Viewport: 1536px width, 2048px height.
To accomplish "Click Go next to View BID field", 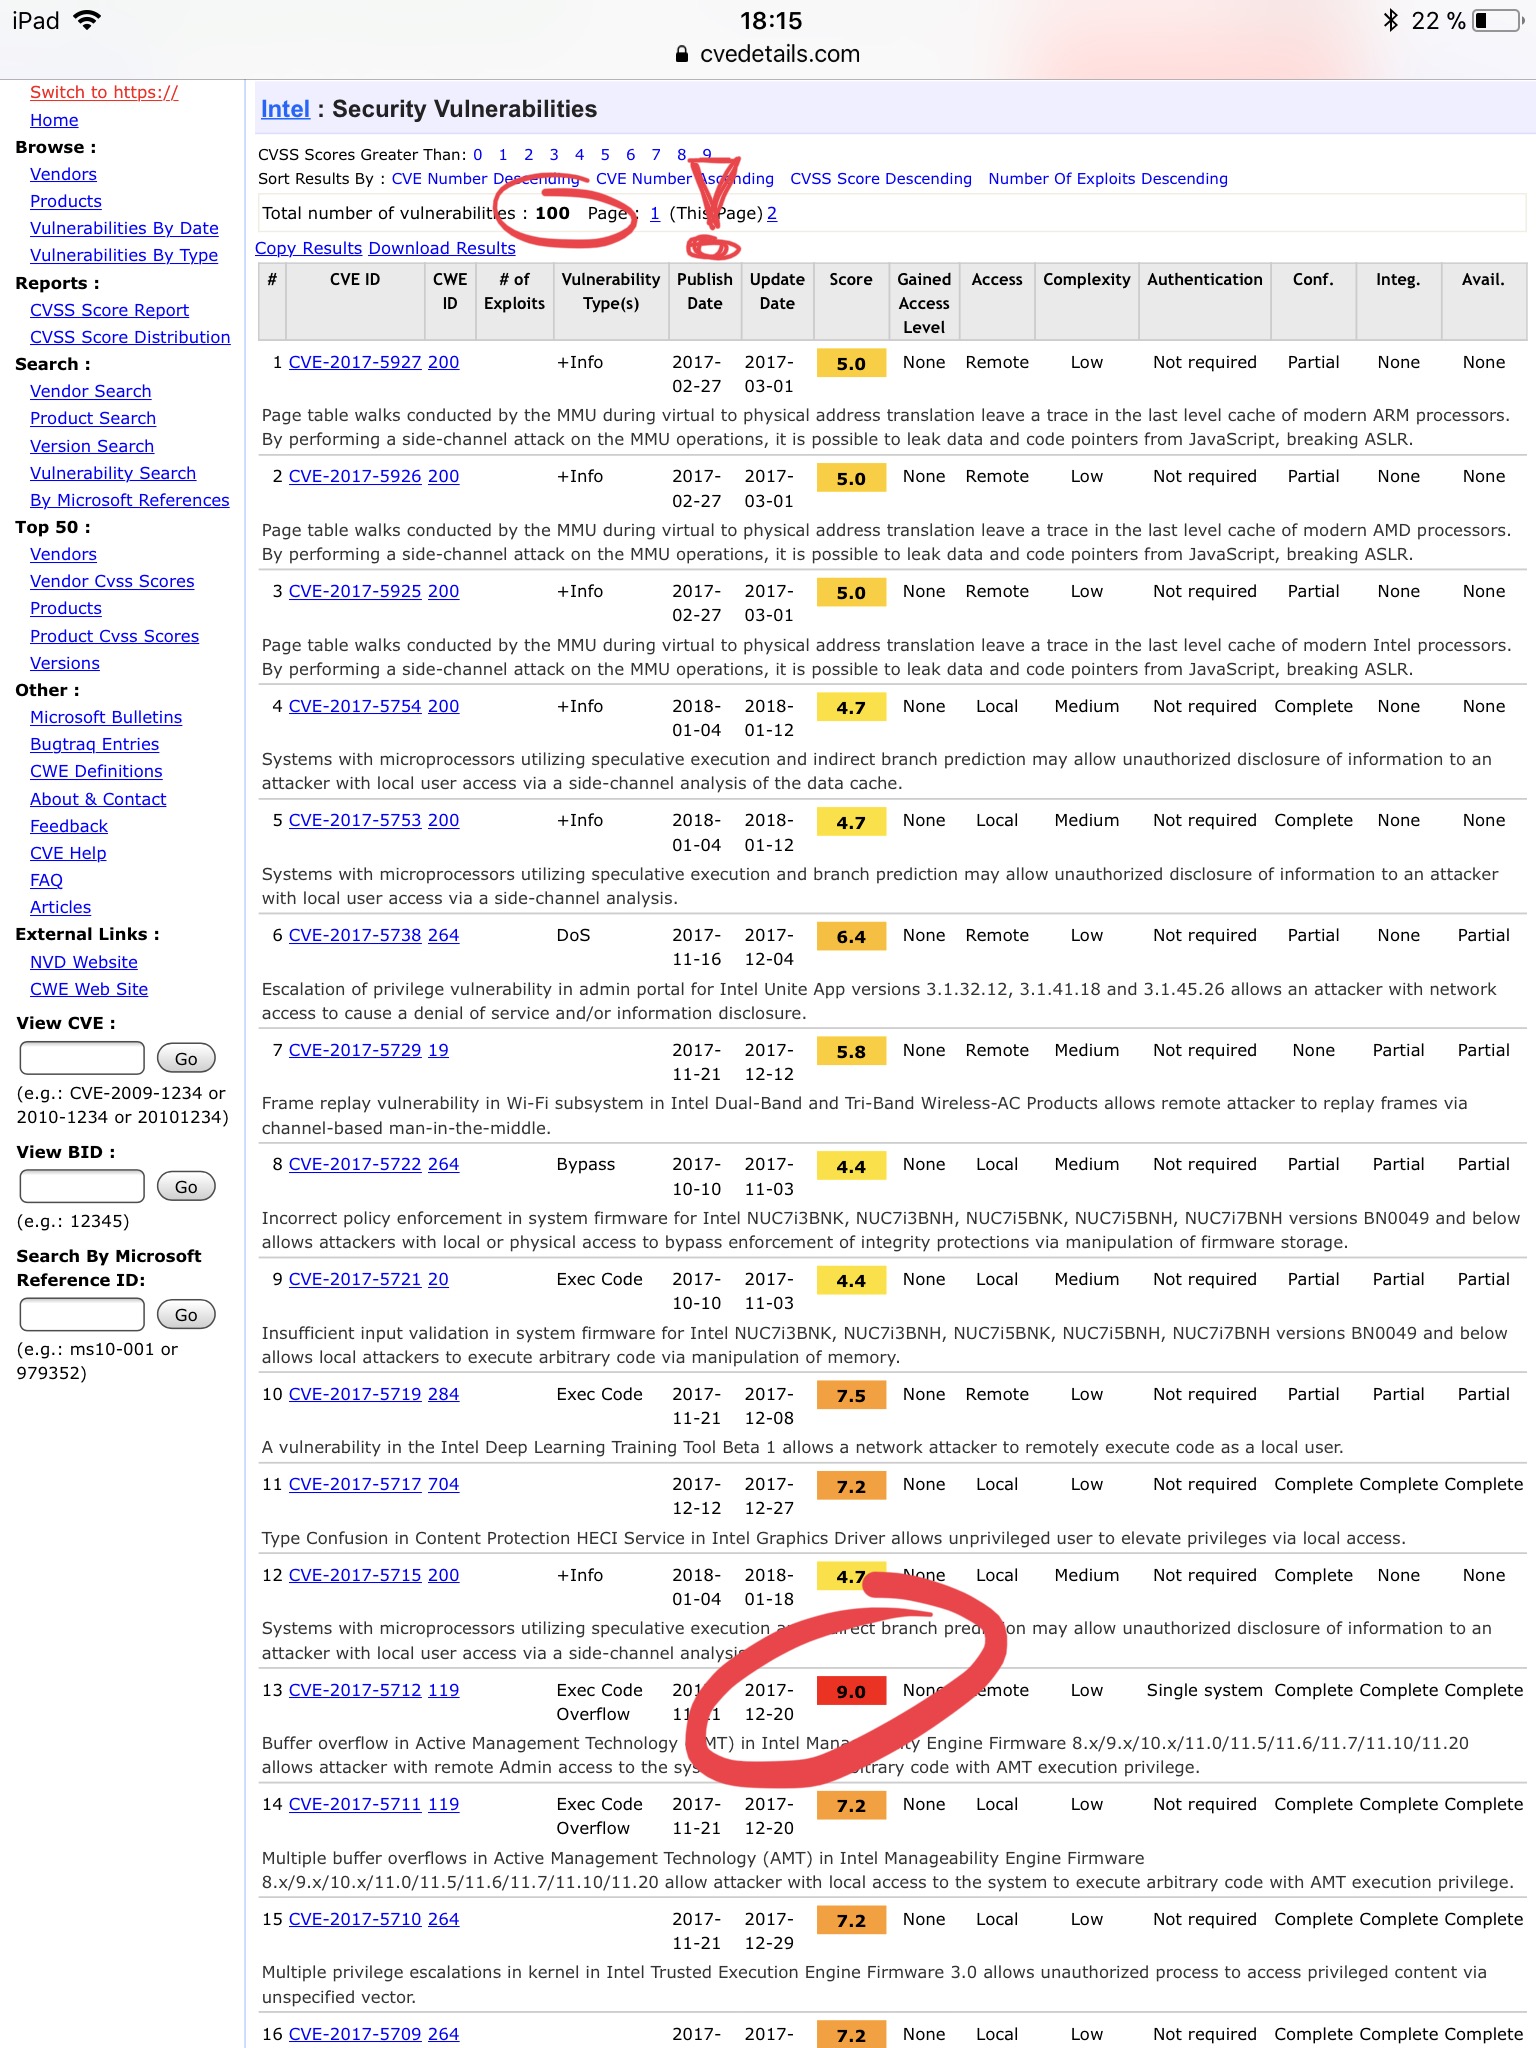I will coord(186,1186).
